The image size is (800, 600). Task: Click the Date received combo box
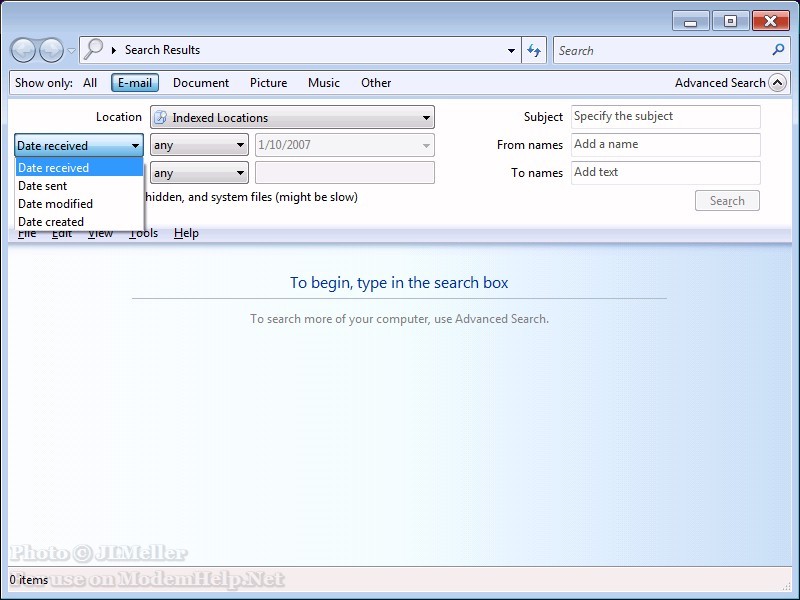[79, 145]
